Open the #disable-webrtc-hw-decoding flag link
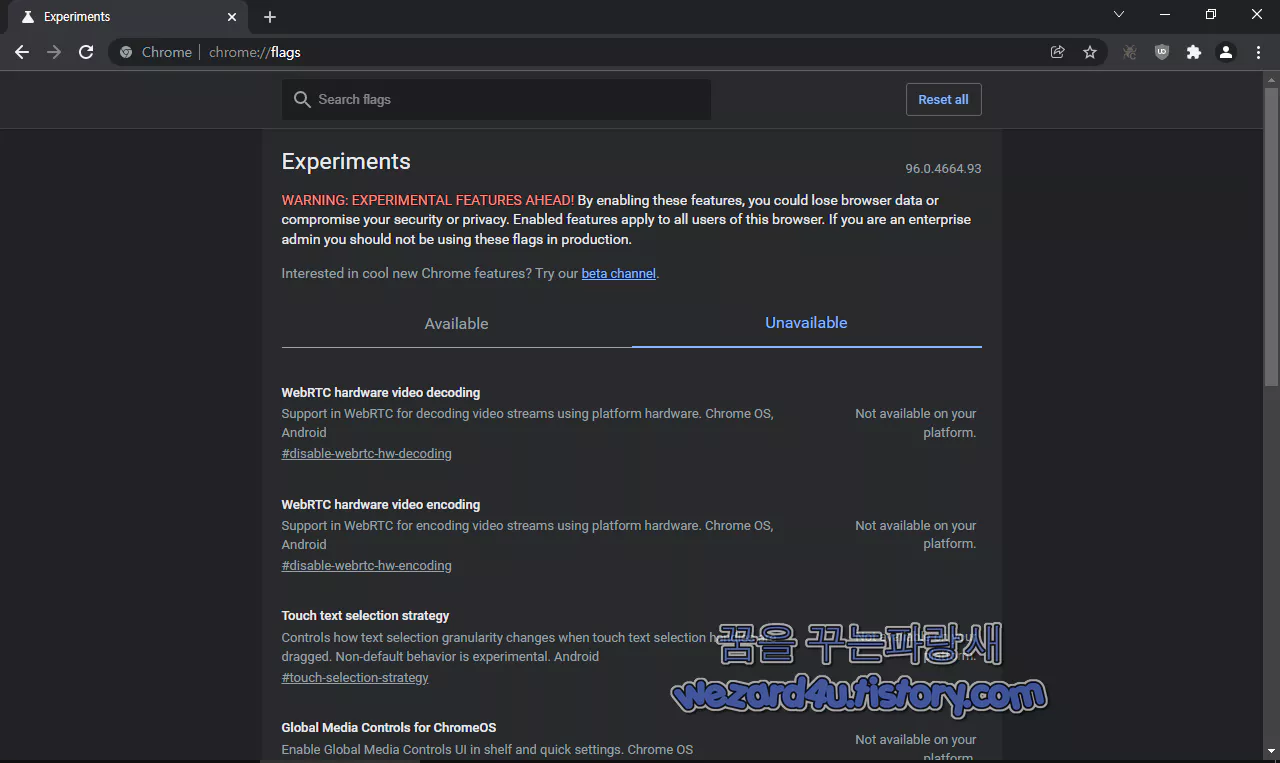This screenshot has width=1280, height=763. pos(367,454)
